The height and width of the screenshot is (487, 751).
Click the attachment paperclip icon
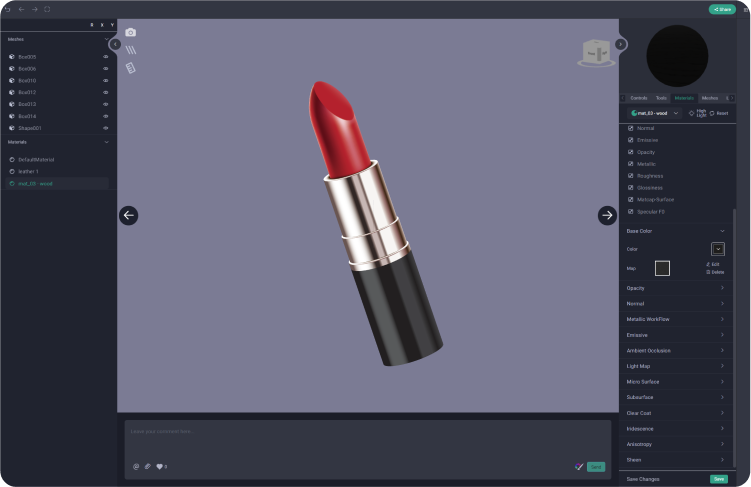(x=148, y=466)
